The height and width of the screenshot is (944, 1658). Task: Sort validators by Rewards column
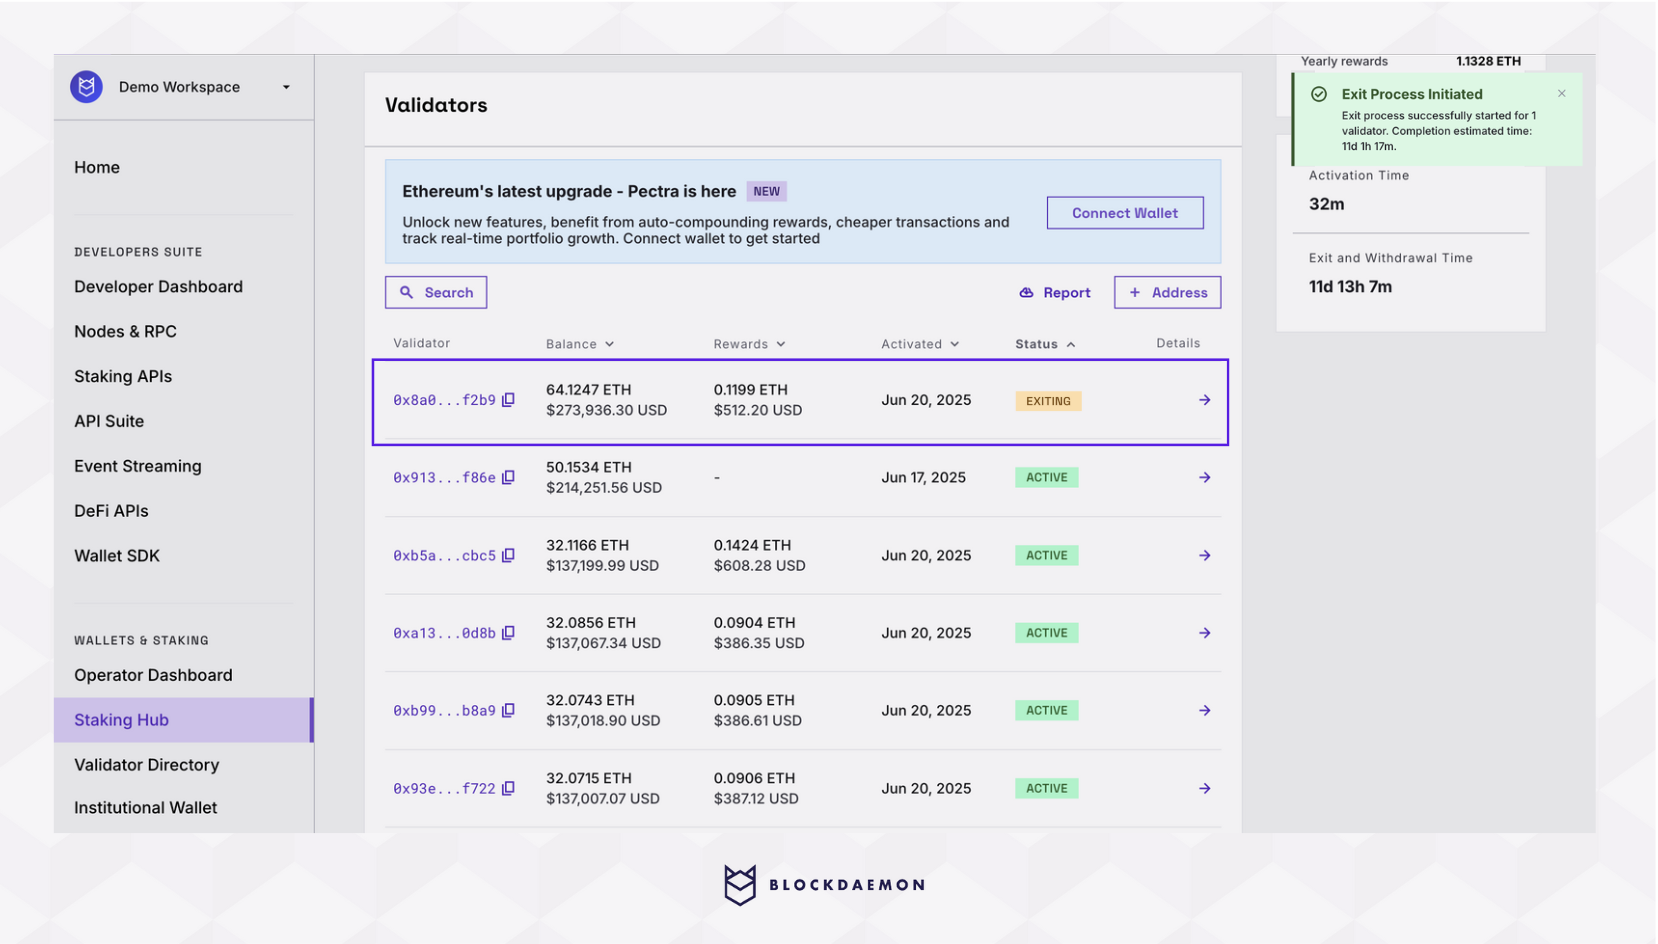coord(749,344)
